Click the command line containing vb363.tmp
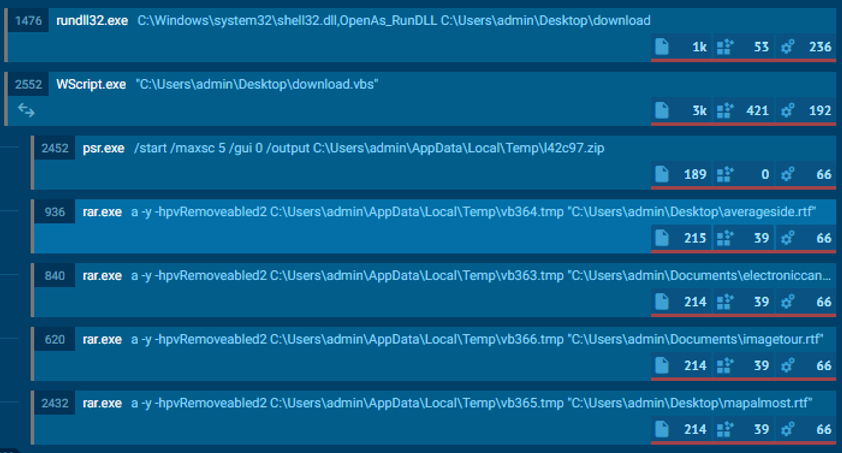Screen dimensions: 842x453 (481, 276)
